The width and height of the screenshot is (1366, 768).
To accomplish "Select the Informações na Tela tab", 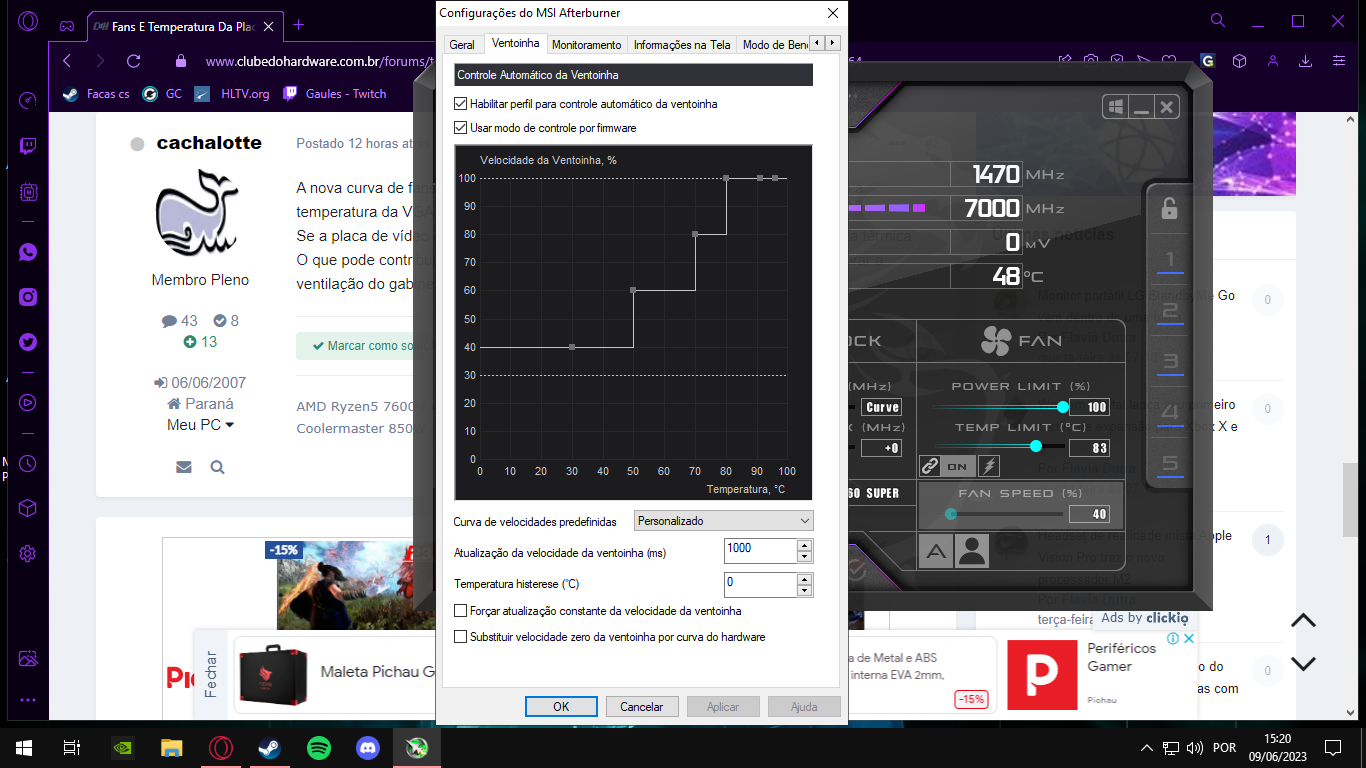I will (x=682, y=45).
